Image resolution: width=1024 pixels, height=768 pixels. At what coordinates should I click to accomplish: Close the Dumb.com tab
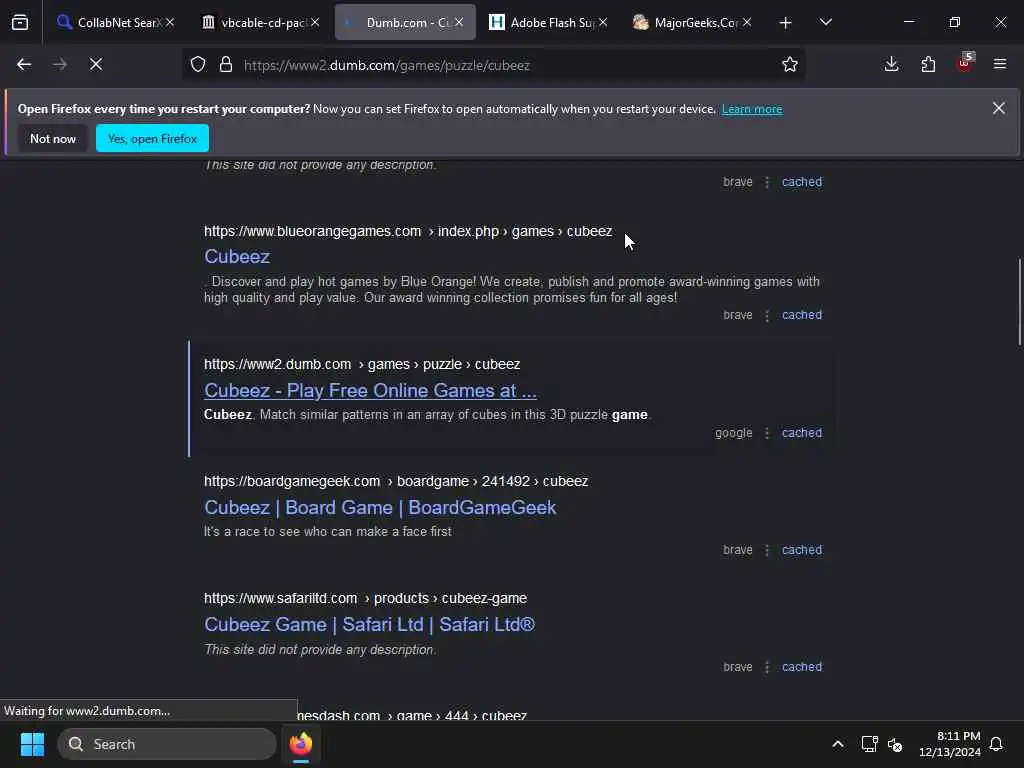click(459, 22)
